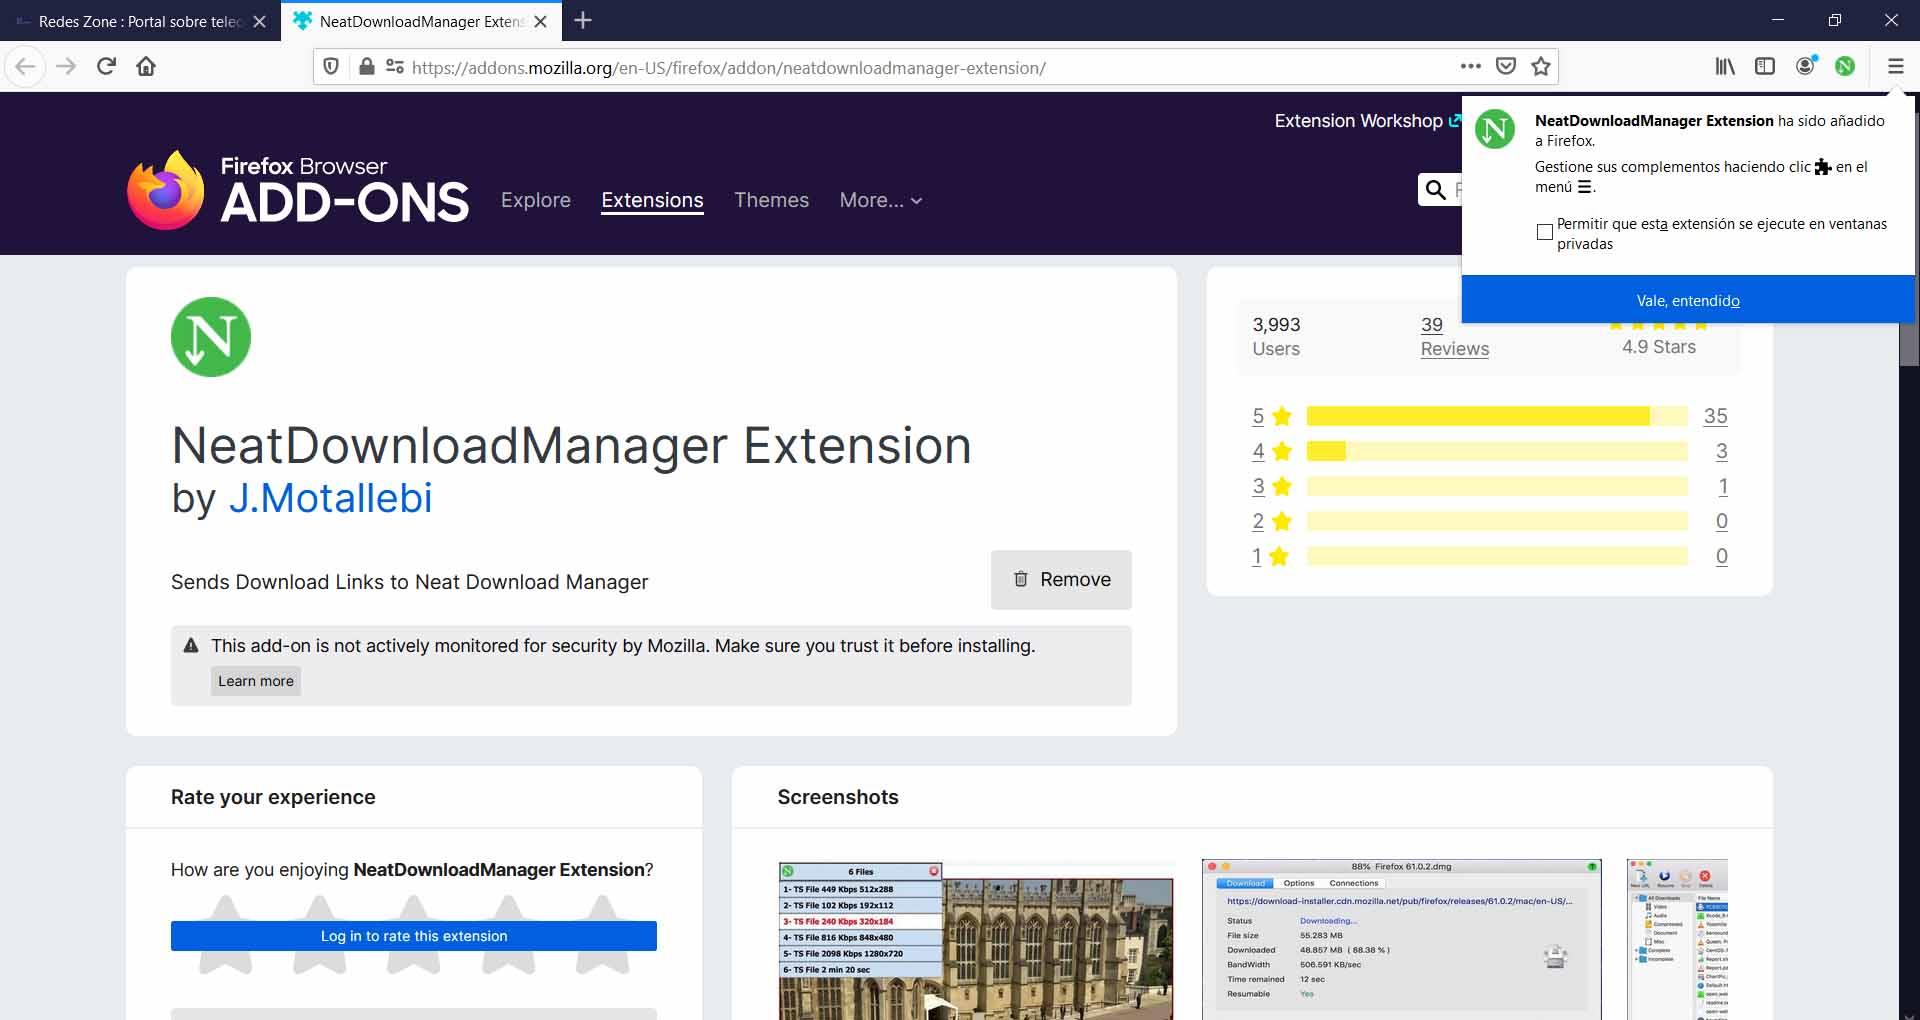This screenshot has width=1920, height=1020.
Task: Open the Themes section
Action: [x=771, y=200]
